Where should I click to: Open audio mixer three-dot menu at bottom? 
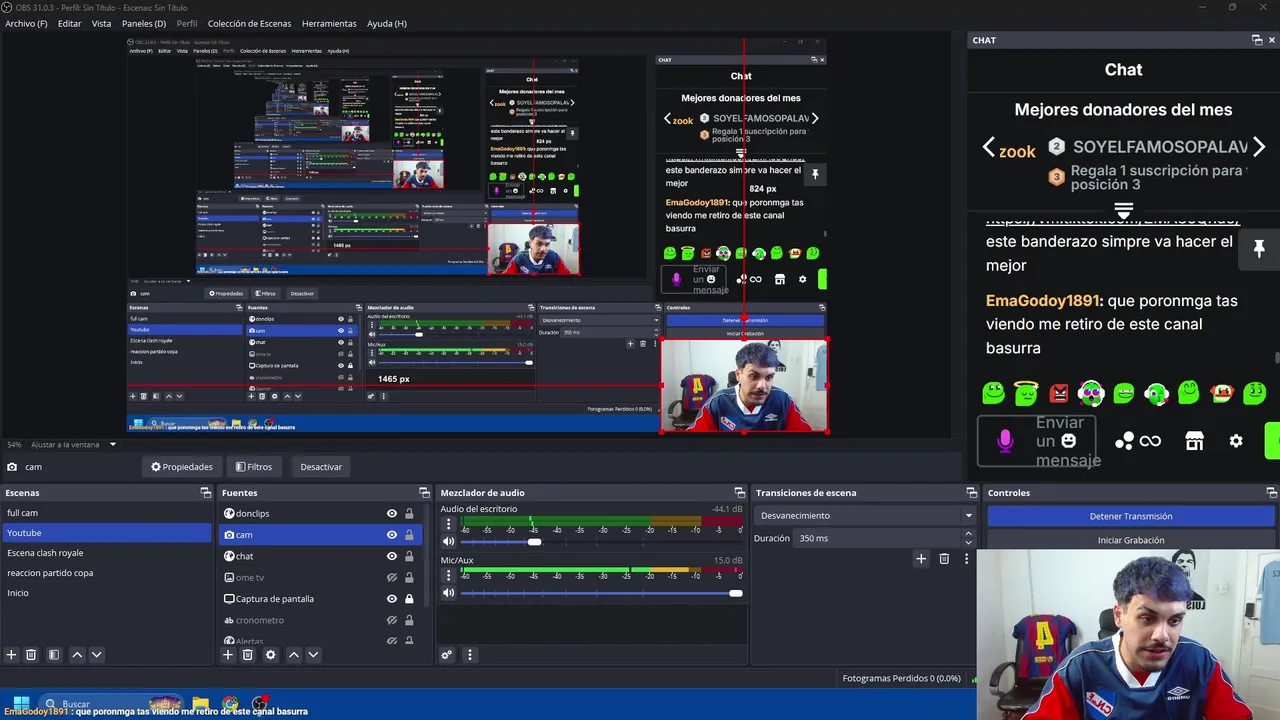(x=469, y=655)
